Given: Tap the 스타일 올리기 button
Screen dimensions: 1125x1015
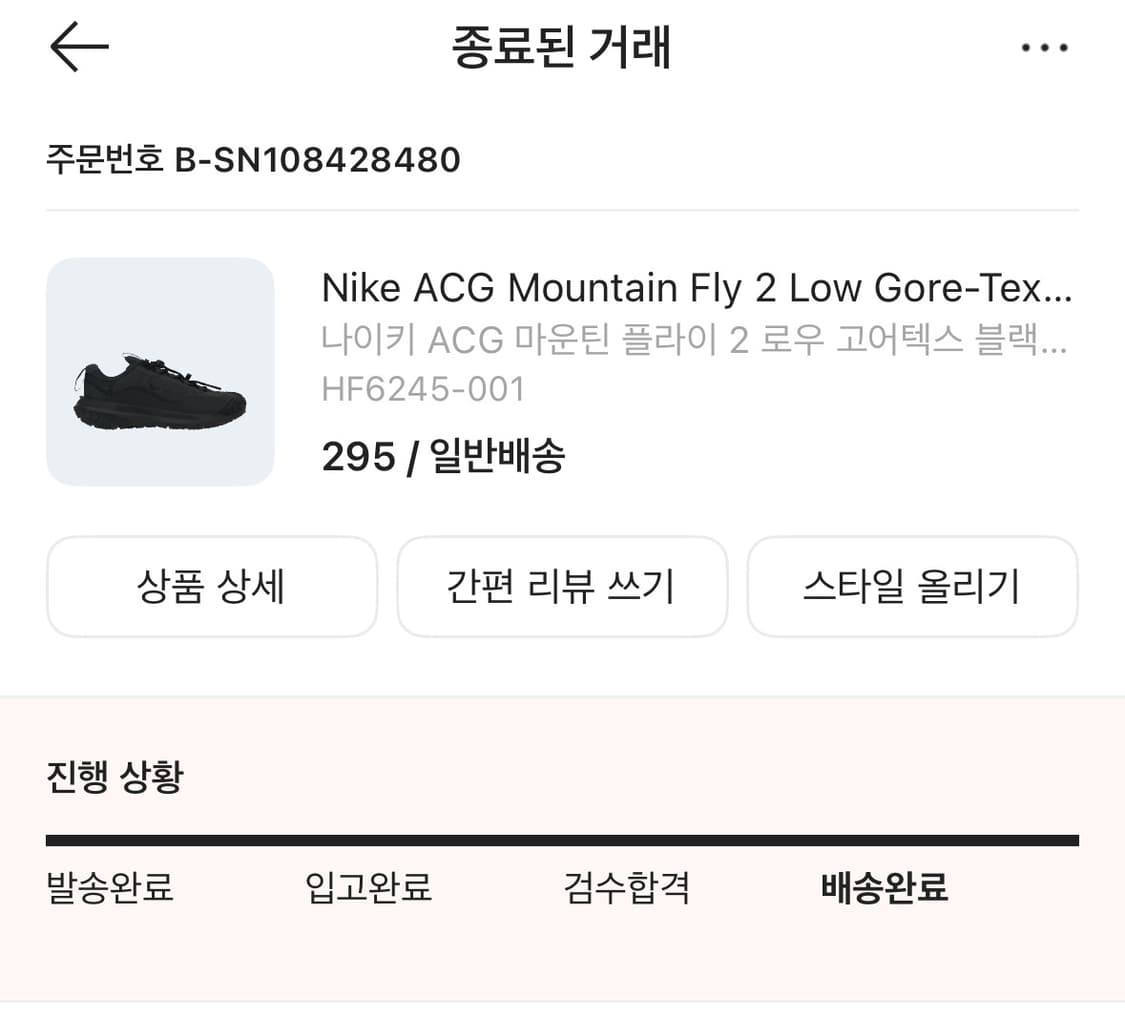Looking at the screenshot, I should point(912,587).
